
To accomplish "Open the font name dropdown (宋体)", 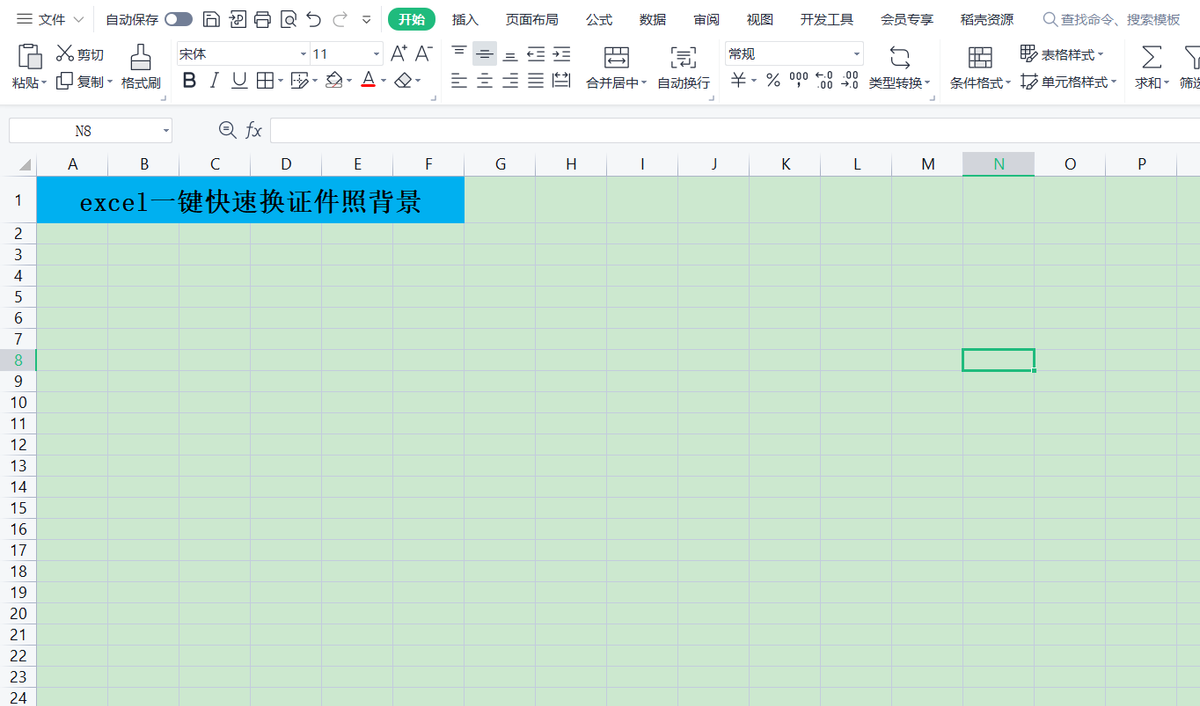I will 303,54.
